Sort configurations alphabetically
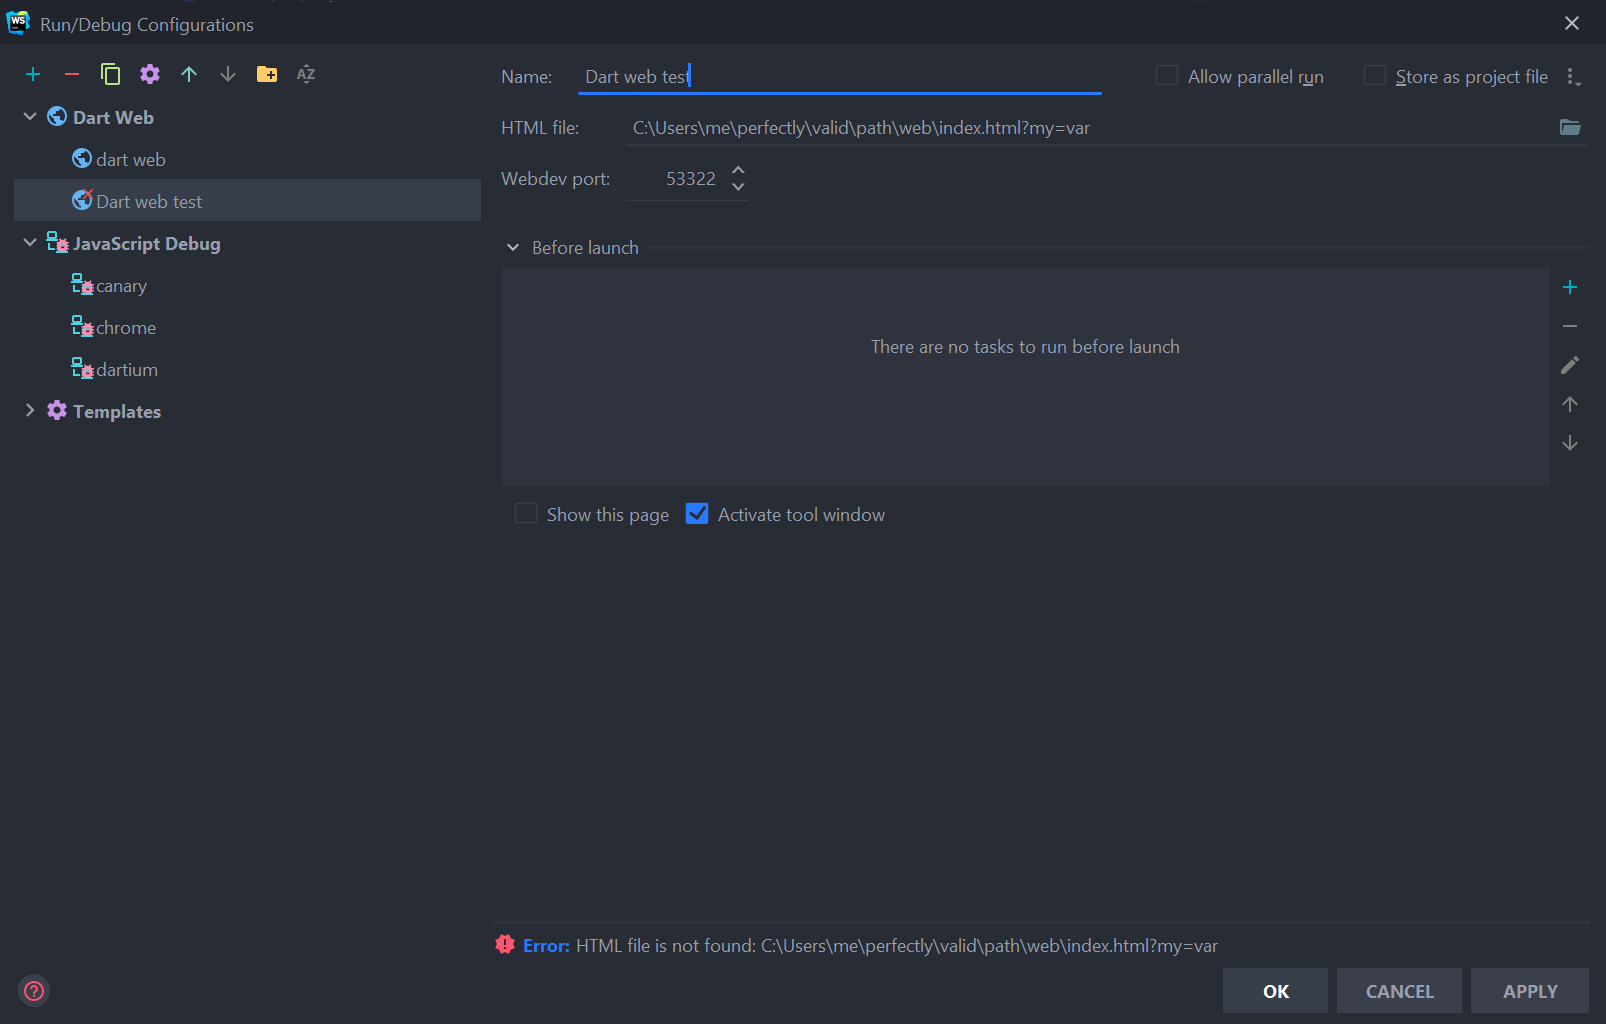The width and height of the screenshot is (1606, 1024). click(x=306, y=74)
